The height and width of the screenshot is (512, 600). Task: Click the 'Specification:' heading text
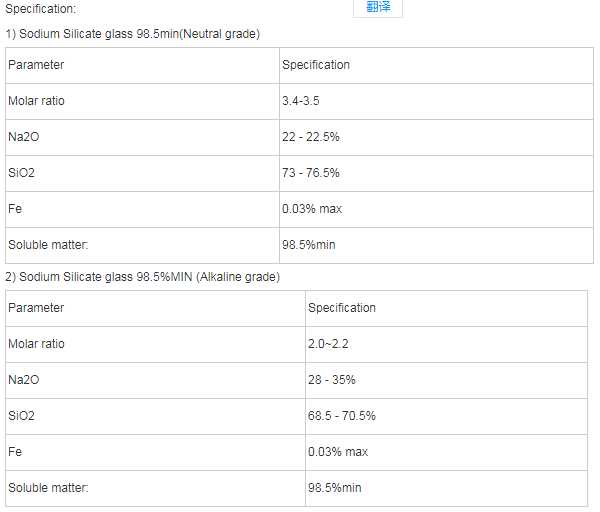pyautogui.click(x=41, y=9)
